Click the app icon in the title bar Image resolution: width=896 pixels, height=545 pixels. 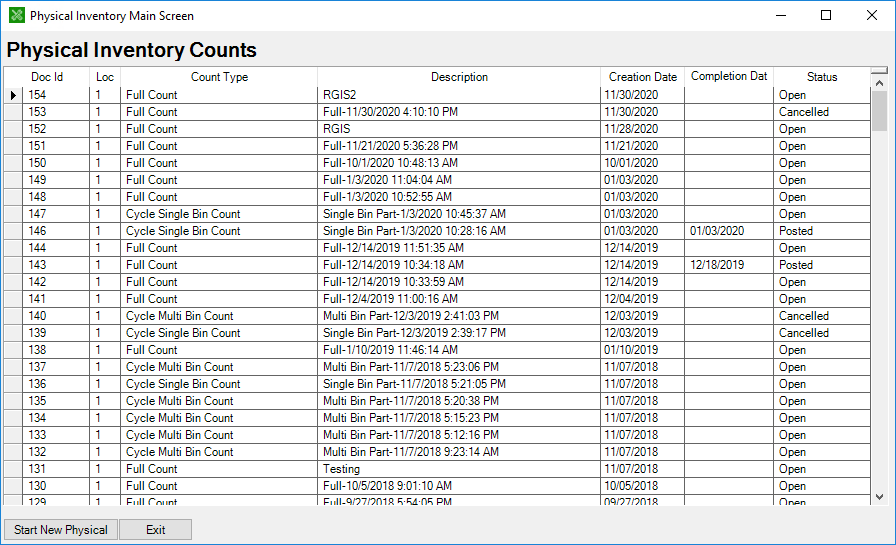pos(17,15)
